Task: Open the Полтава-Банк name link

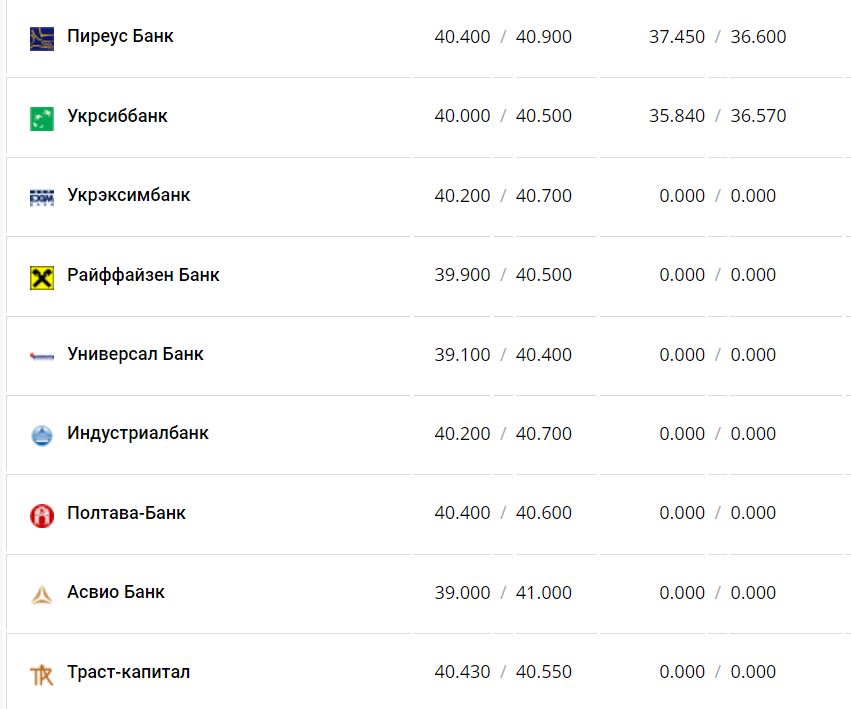Action: coord(126,513)
